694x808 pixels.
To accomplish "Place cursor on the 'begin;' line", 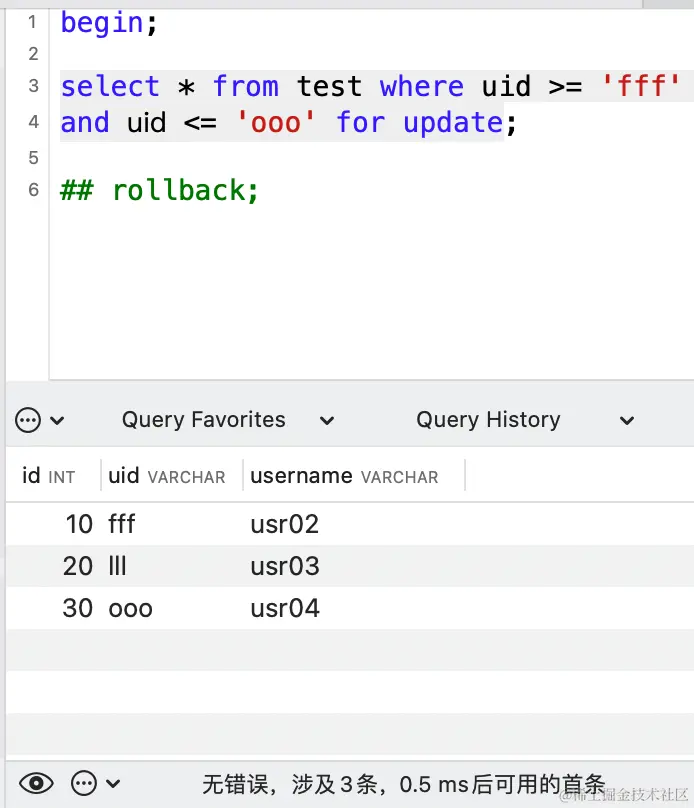I will (109, 23).
